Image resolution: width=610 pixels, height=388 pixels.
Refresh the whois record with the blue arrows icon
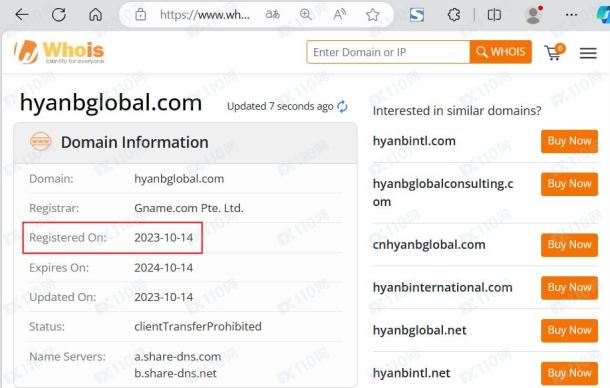tap(342, 106)
